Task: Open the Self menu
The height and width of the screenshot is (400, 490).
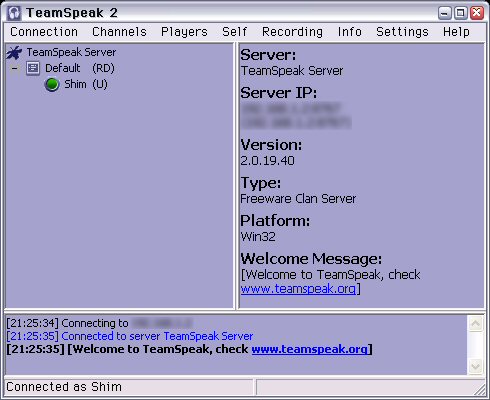Action: point(234,32)
